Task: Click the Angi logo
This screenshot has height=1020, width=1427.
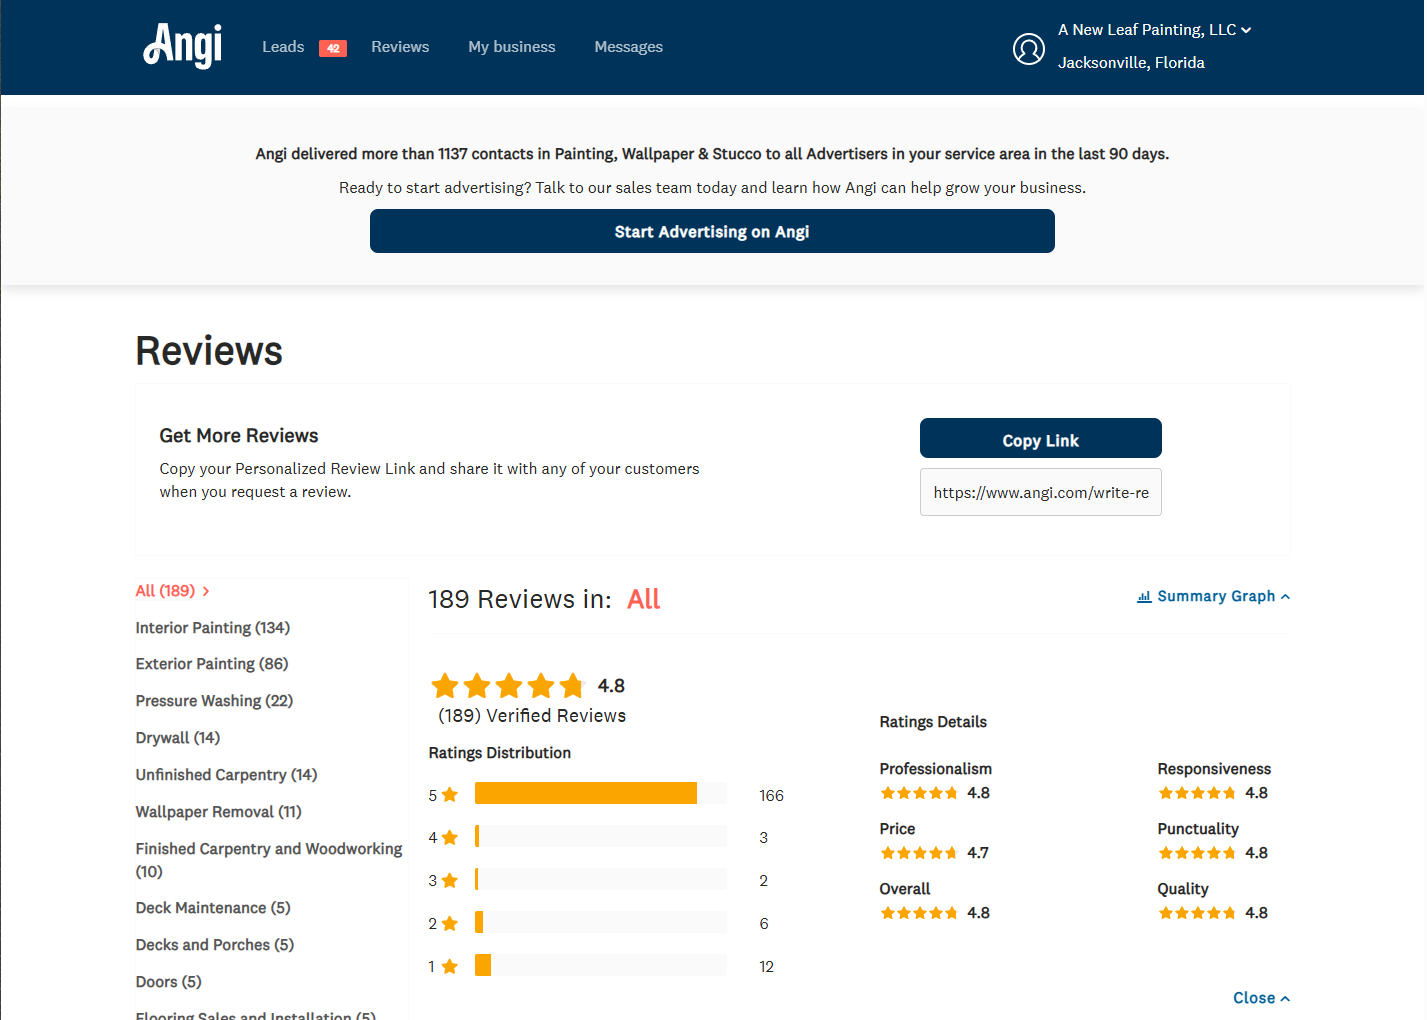Action: point(183,46)
